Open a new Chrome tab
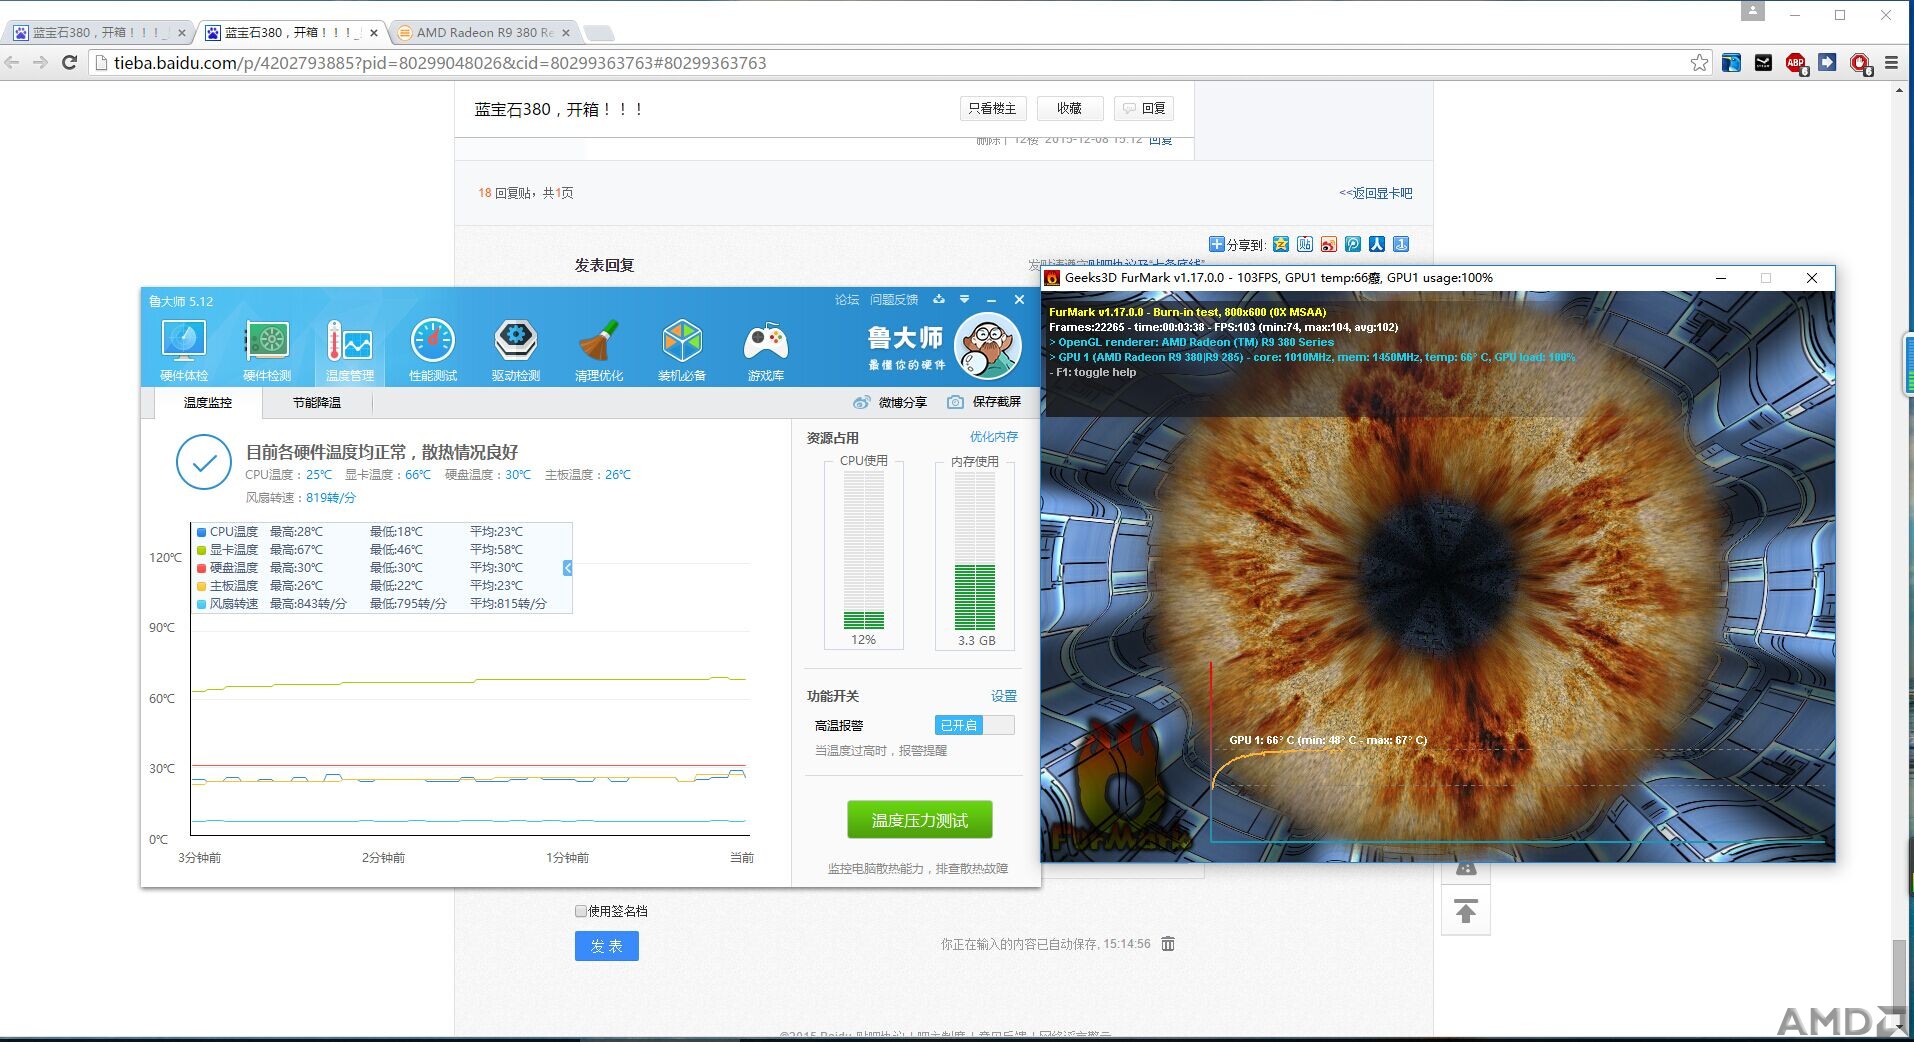Viewport: 1914px width, 1042px height. point(599,33)
